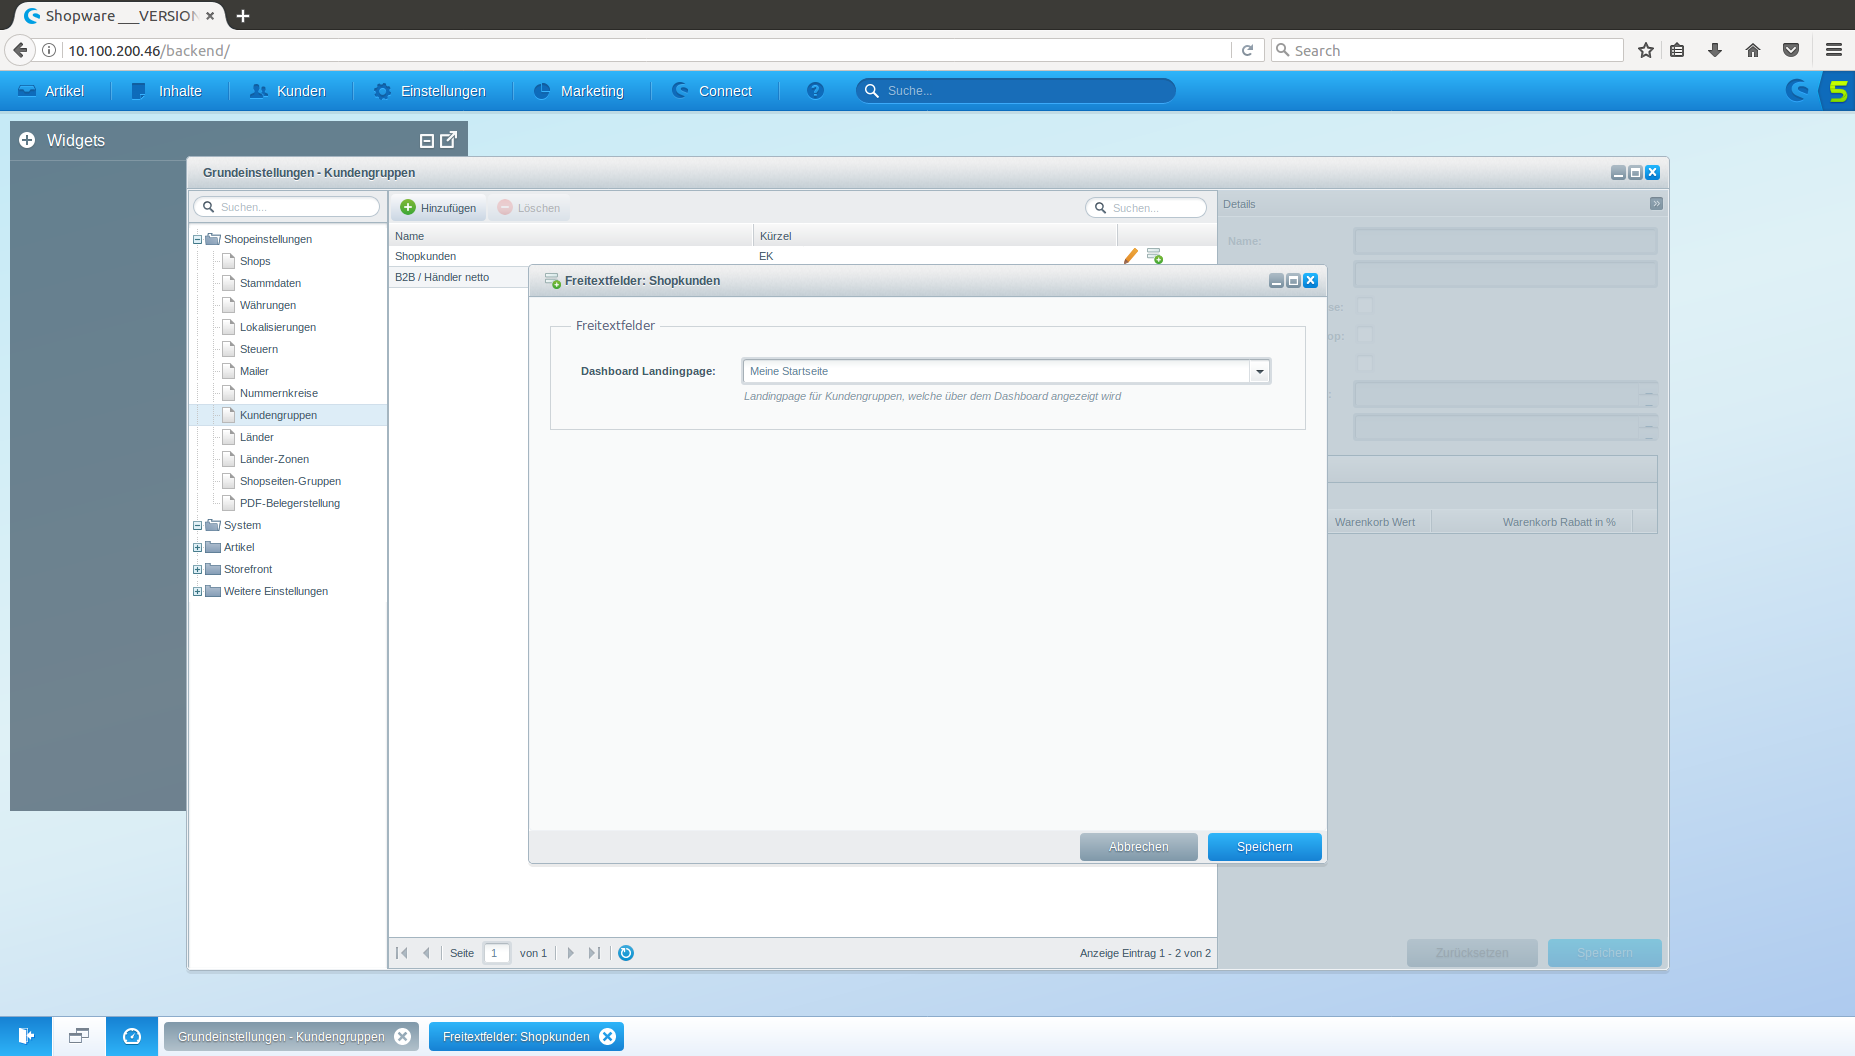Expand the Weitere Einstellungen folder
1855x1056 pixels.
197,591
